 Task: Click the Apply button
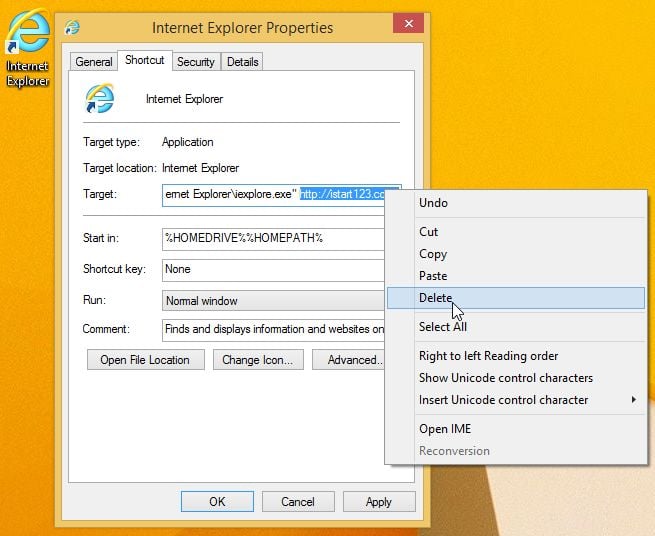[379, 501]
